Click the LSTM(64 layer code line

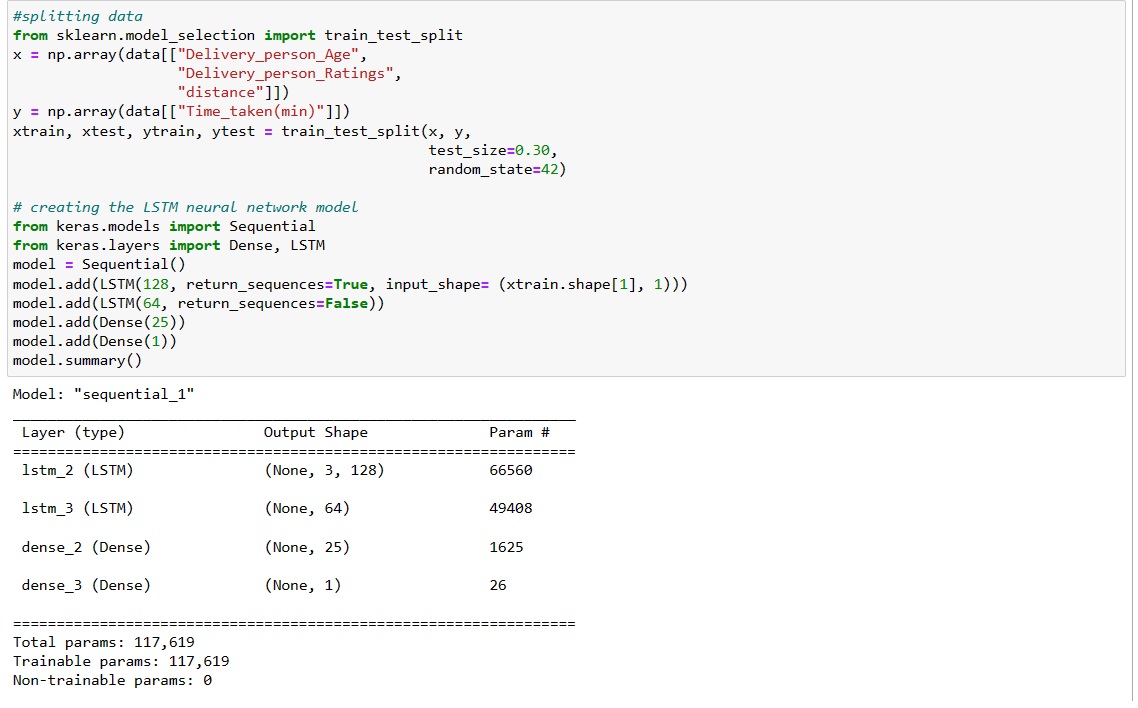point(199,303)
